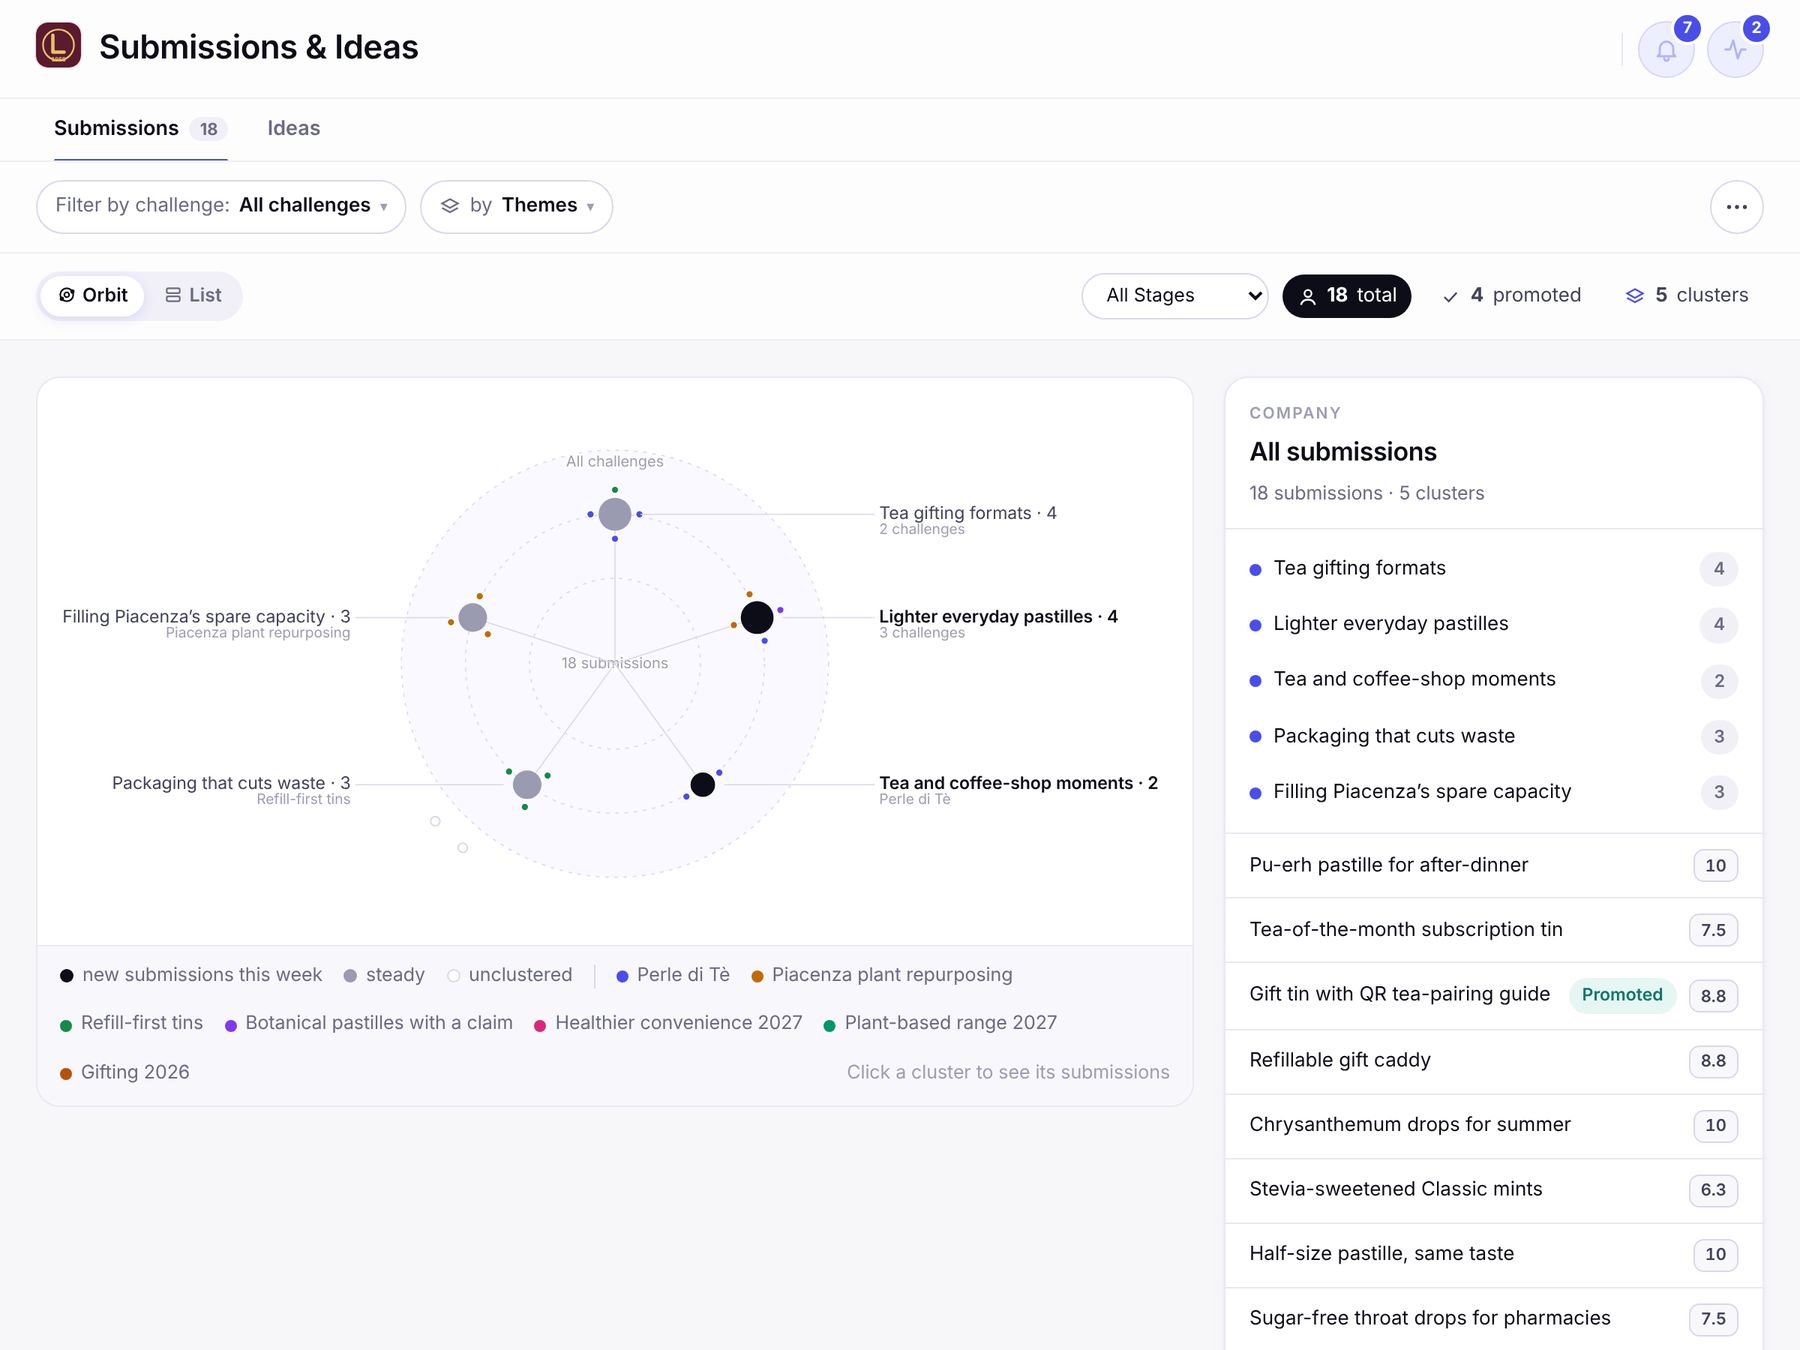Show the 5 clusters filter

1687,295
